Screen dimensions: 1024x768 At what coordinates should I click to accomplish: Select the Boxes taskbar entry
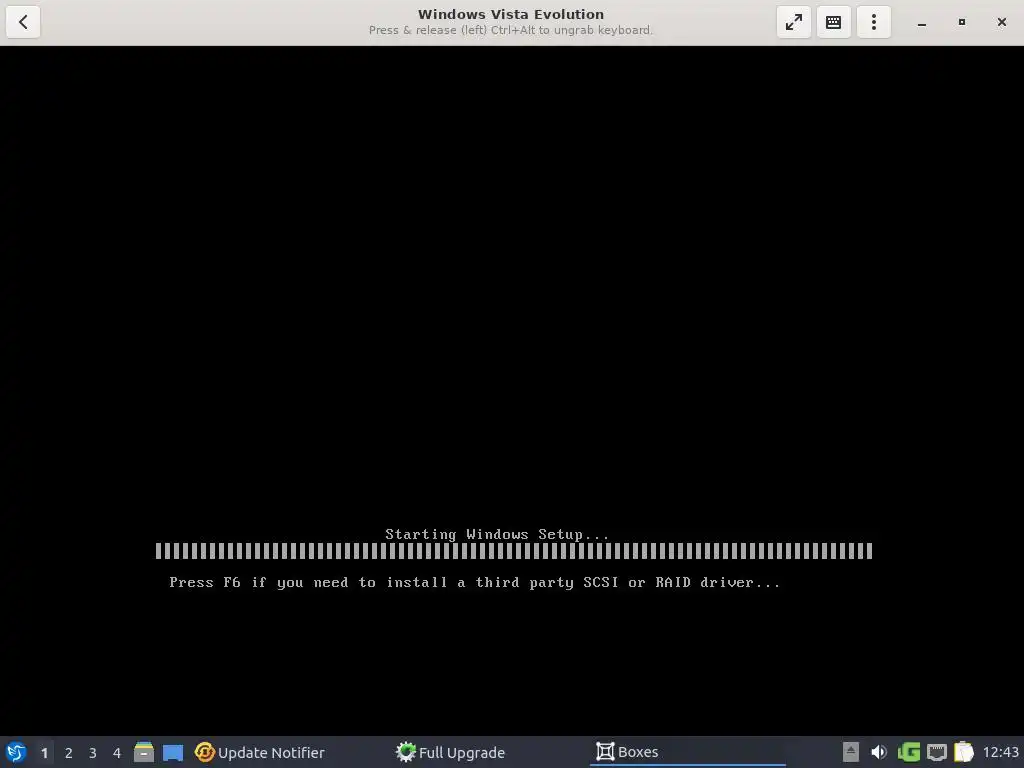(687, 752)
